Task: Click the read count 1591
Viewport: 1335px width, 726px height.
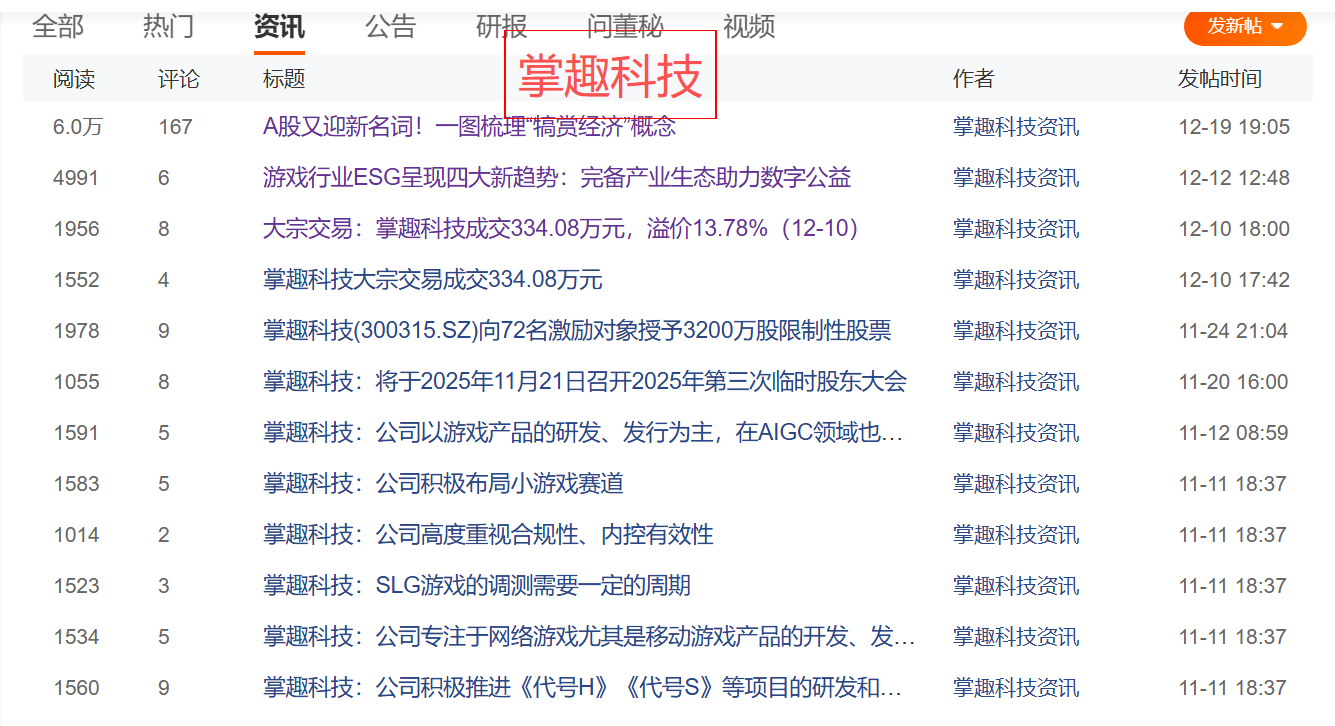Action: pyautogui.click(x=76, y=433)
